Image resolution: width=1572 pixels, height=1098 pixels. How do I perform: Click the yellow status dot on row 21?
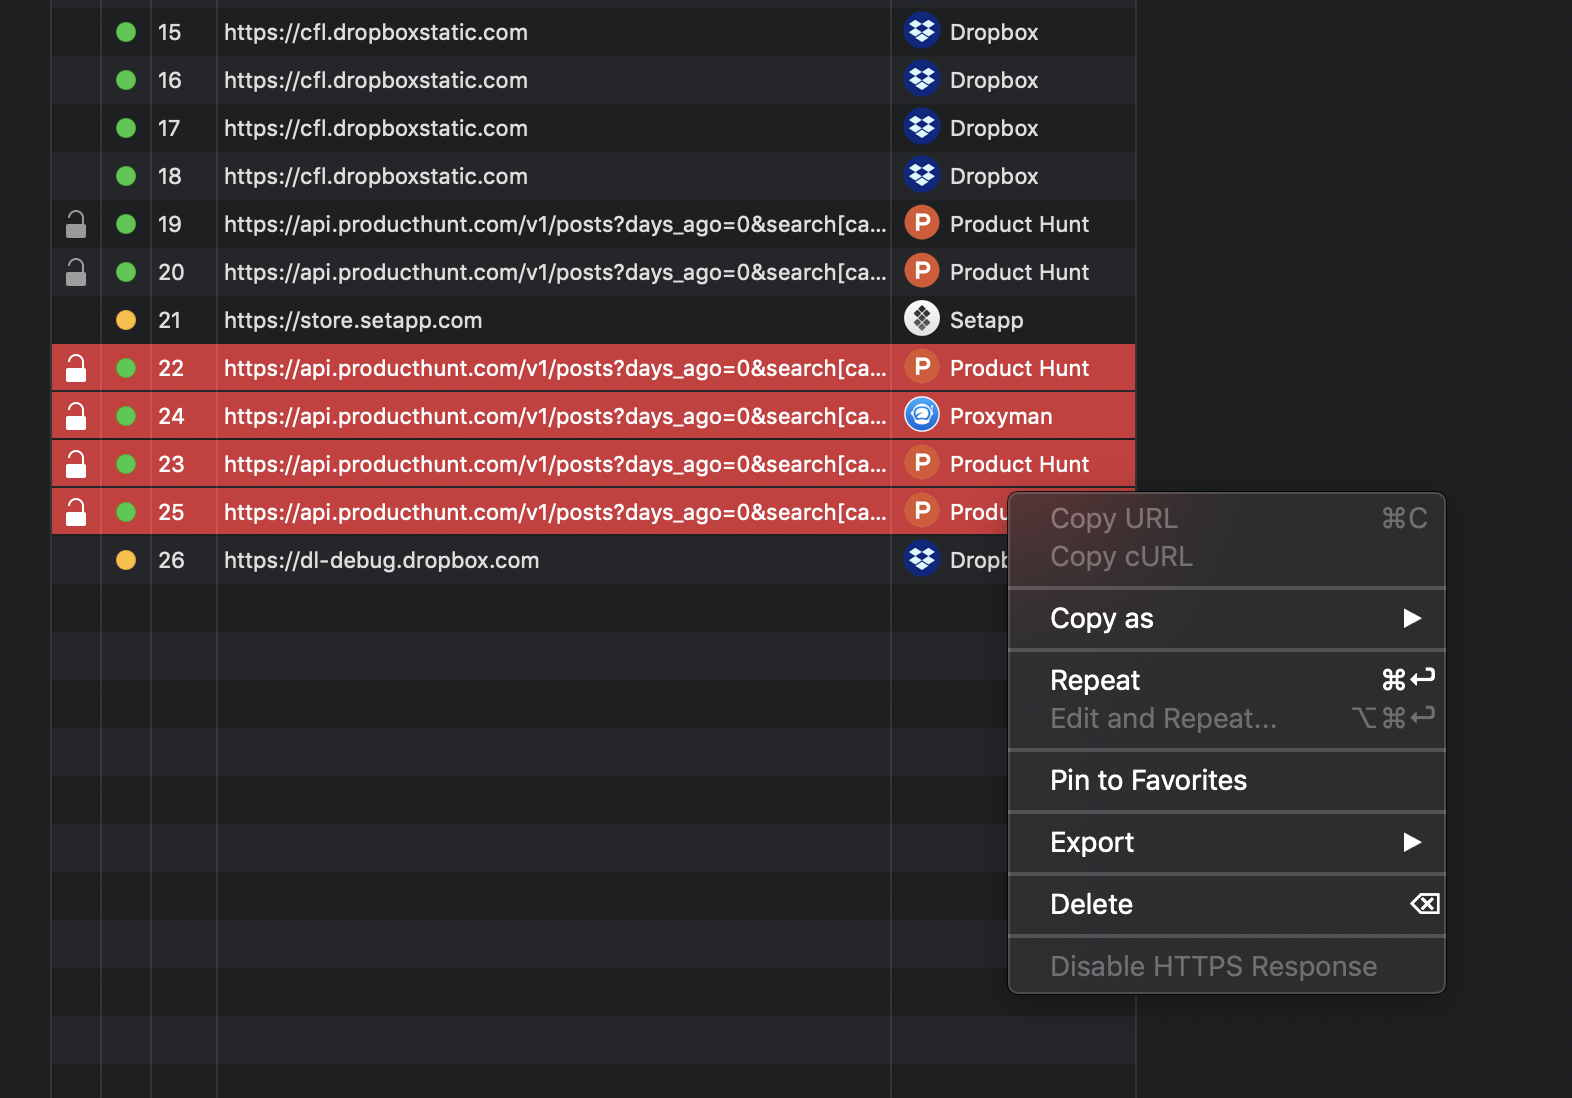[x=126, y=320]
